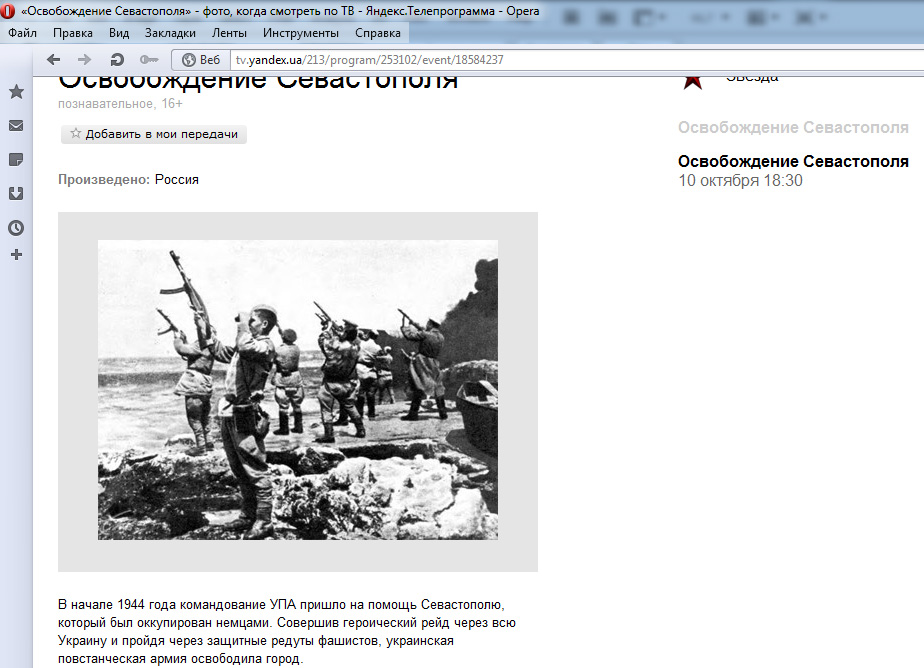This screenshot has height=668, width=924.
Task: Click the tv.yandex.ua address field
Action: click(578, 59)
